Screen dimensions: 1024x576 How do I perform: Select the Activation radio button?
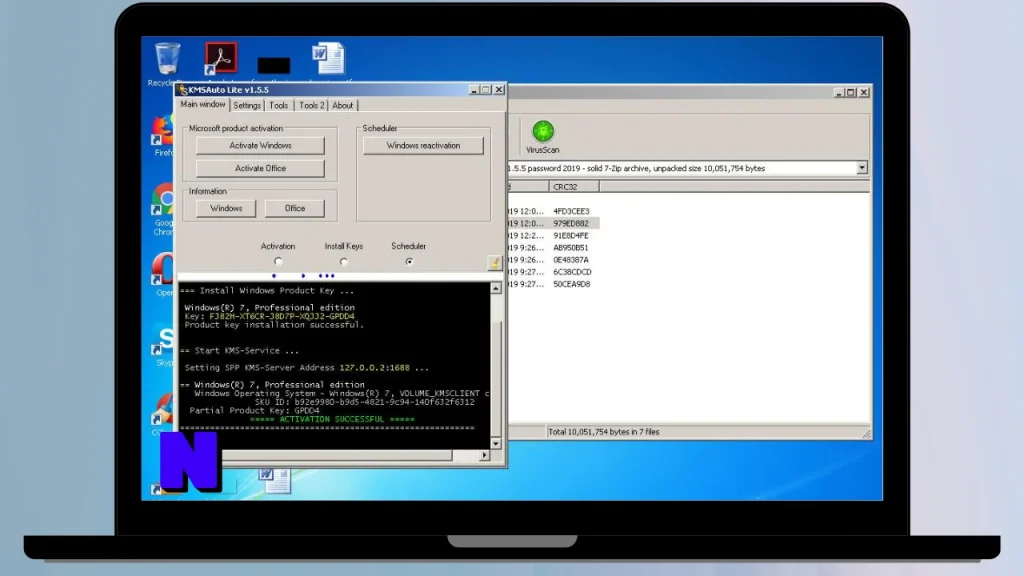tap(278, 261)
